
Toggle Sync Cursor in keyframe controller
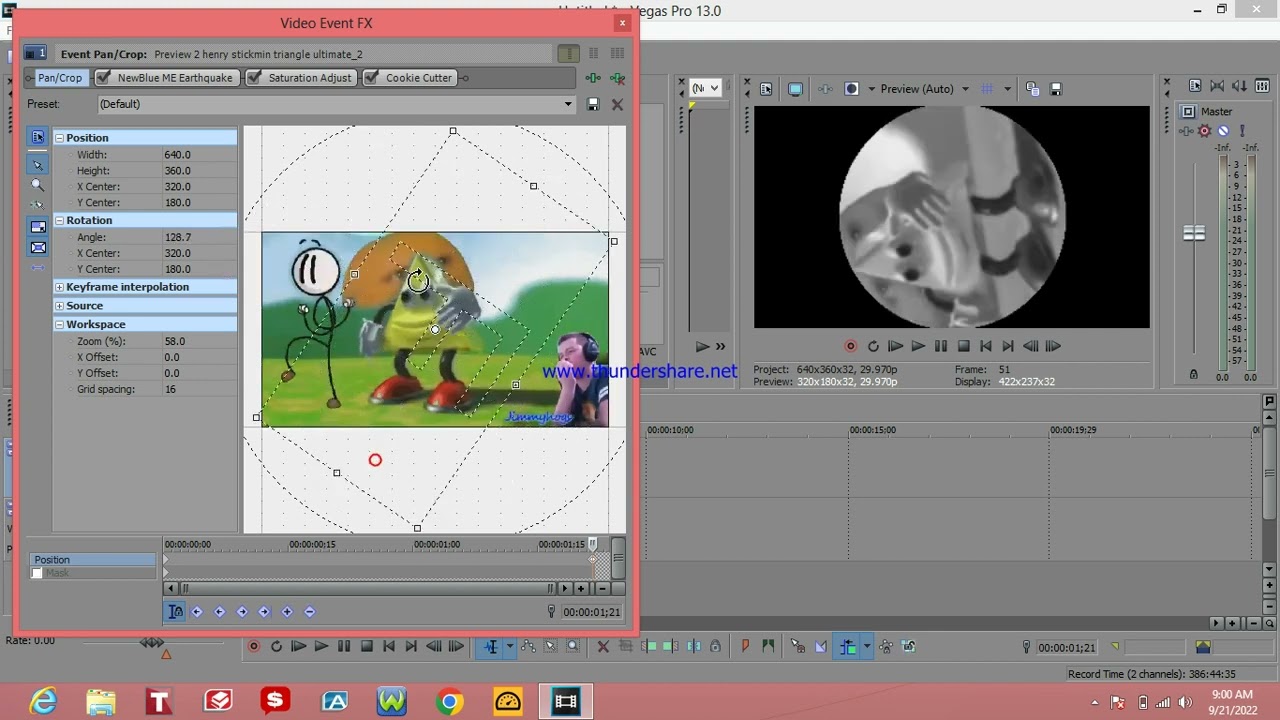coord(176,612)
